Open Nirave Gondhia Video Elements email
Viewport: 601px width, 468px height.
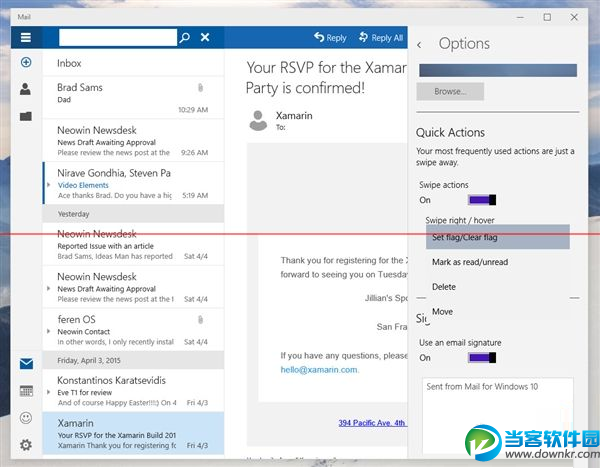tap(133, 183)
